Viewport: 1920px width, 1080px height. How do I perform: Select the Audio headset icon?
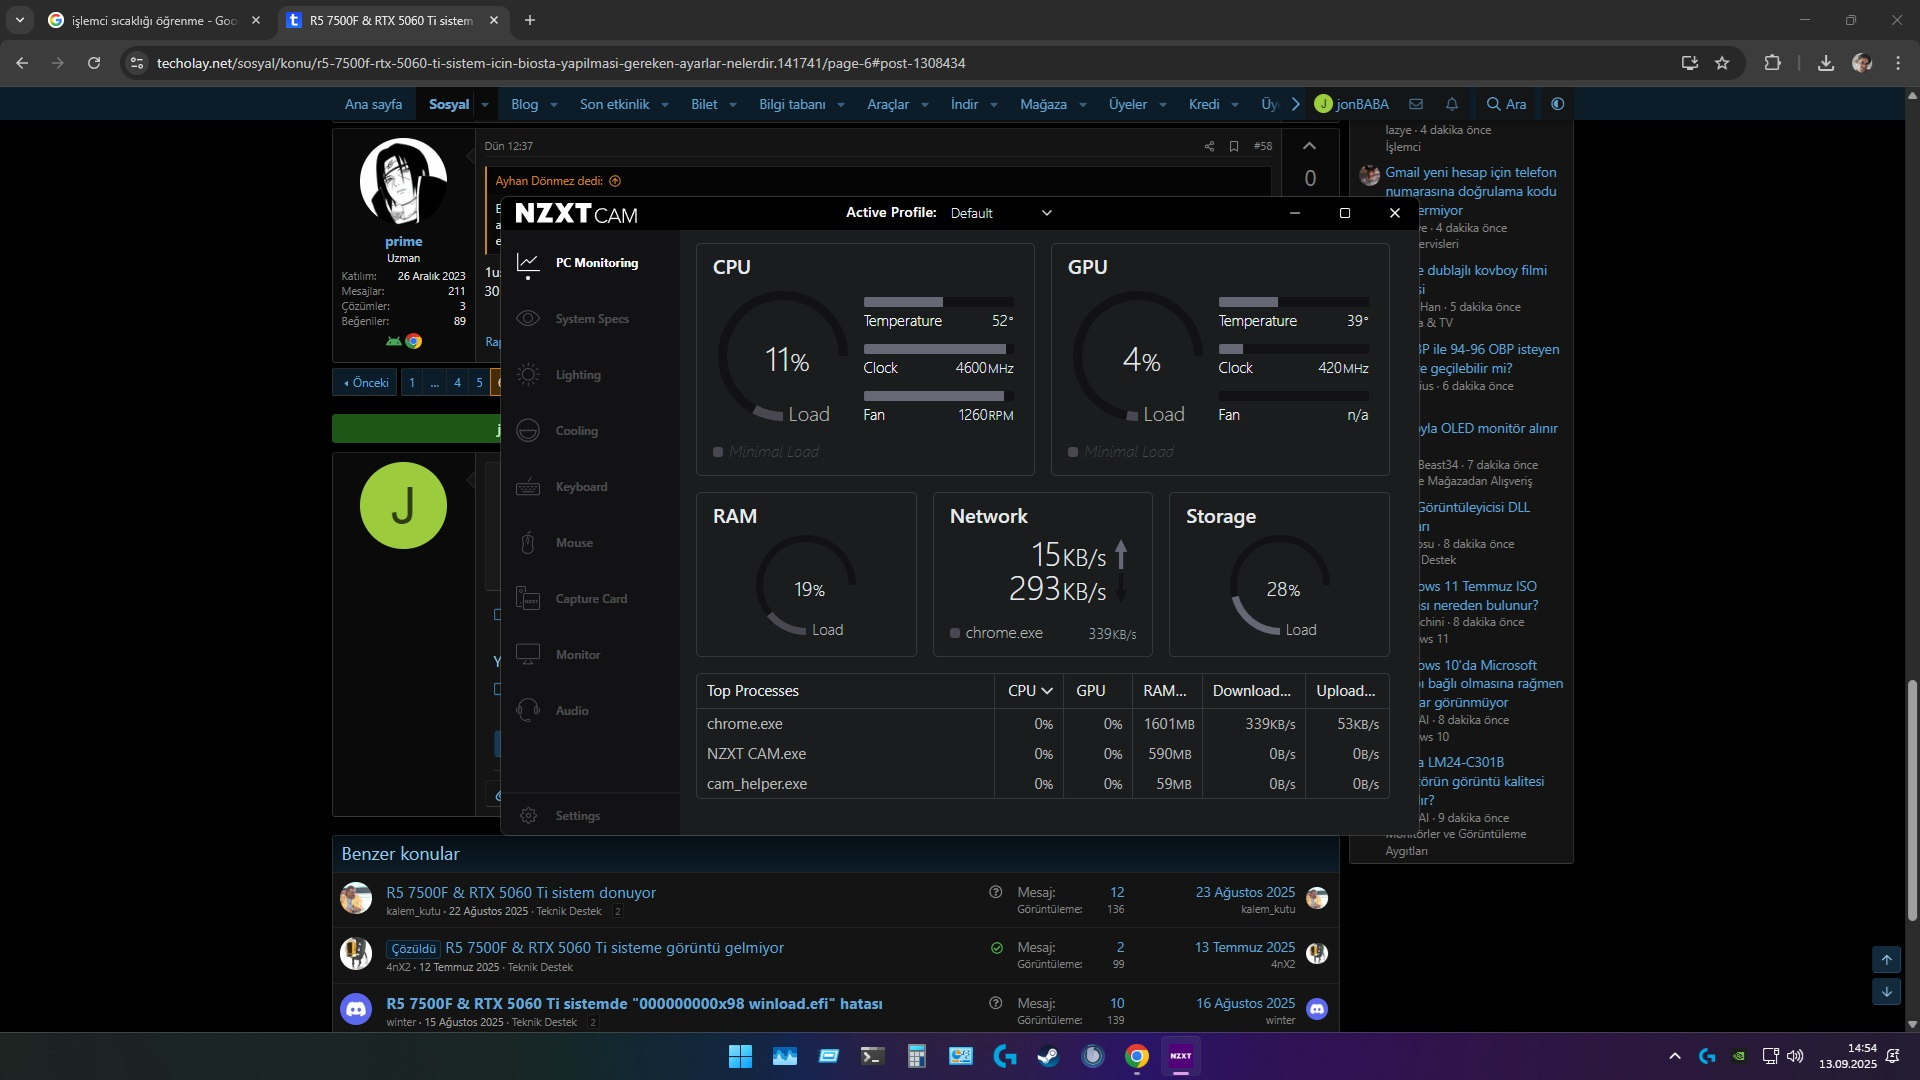[528, 711]
